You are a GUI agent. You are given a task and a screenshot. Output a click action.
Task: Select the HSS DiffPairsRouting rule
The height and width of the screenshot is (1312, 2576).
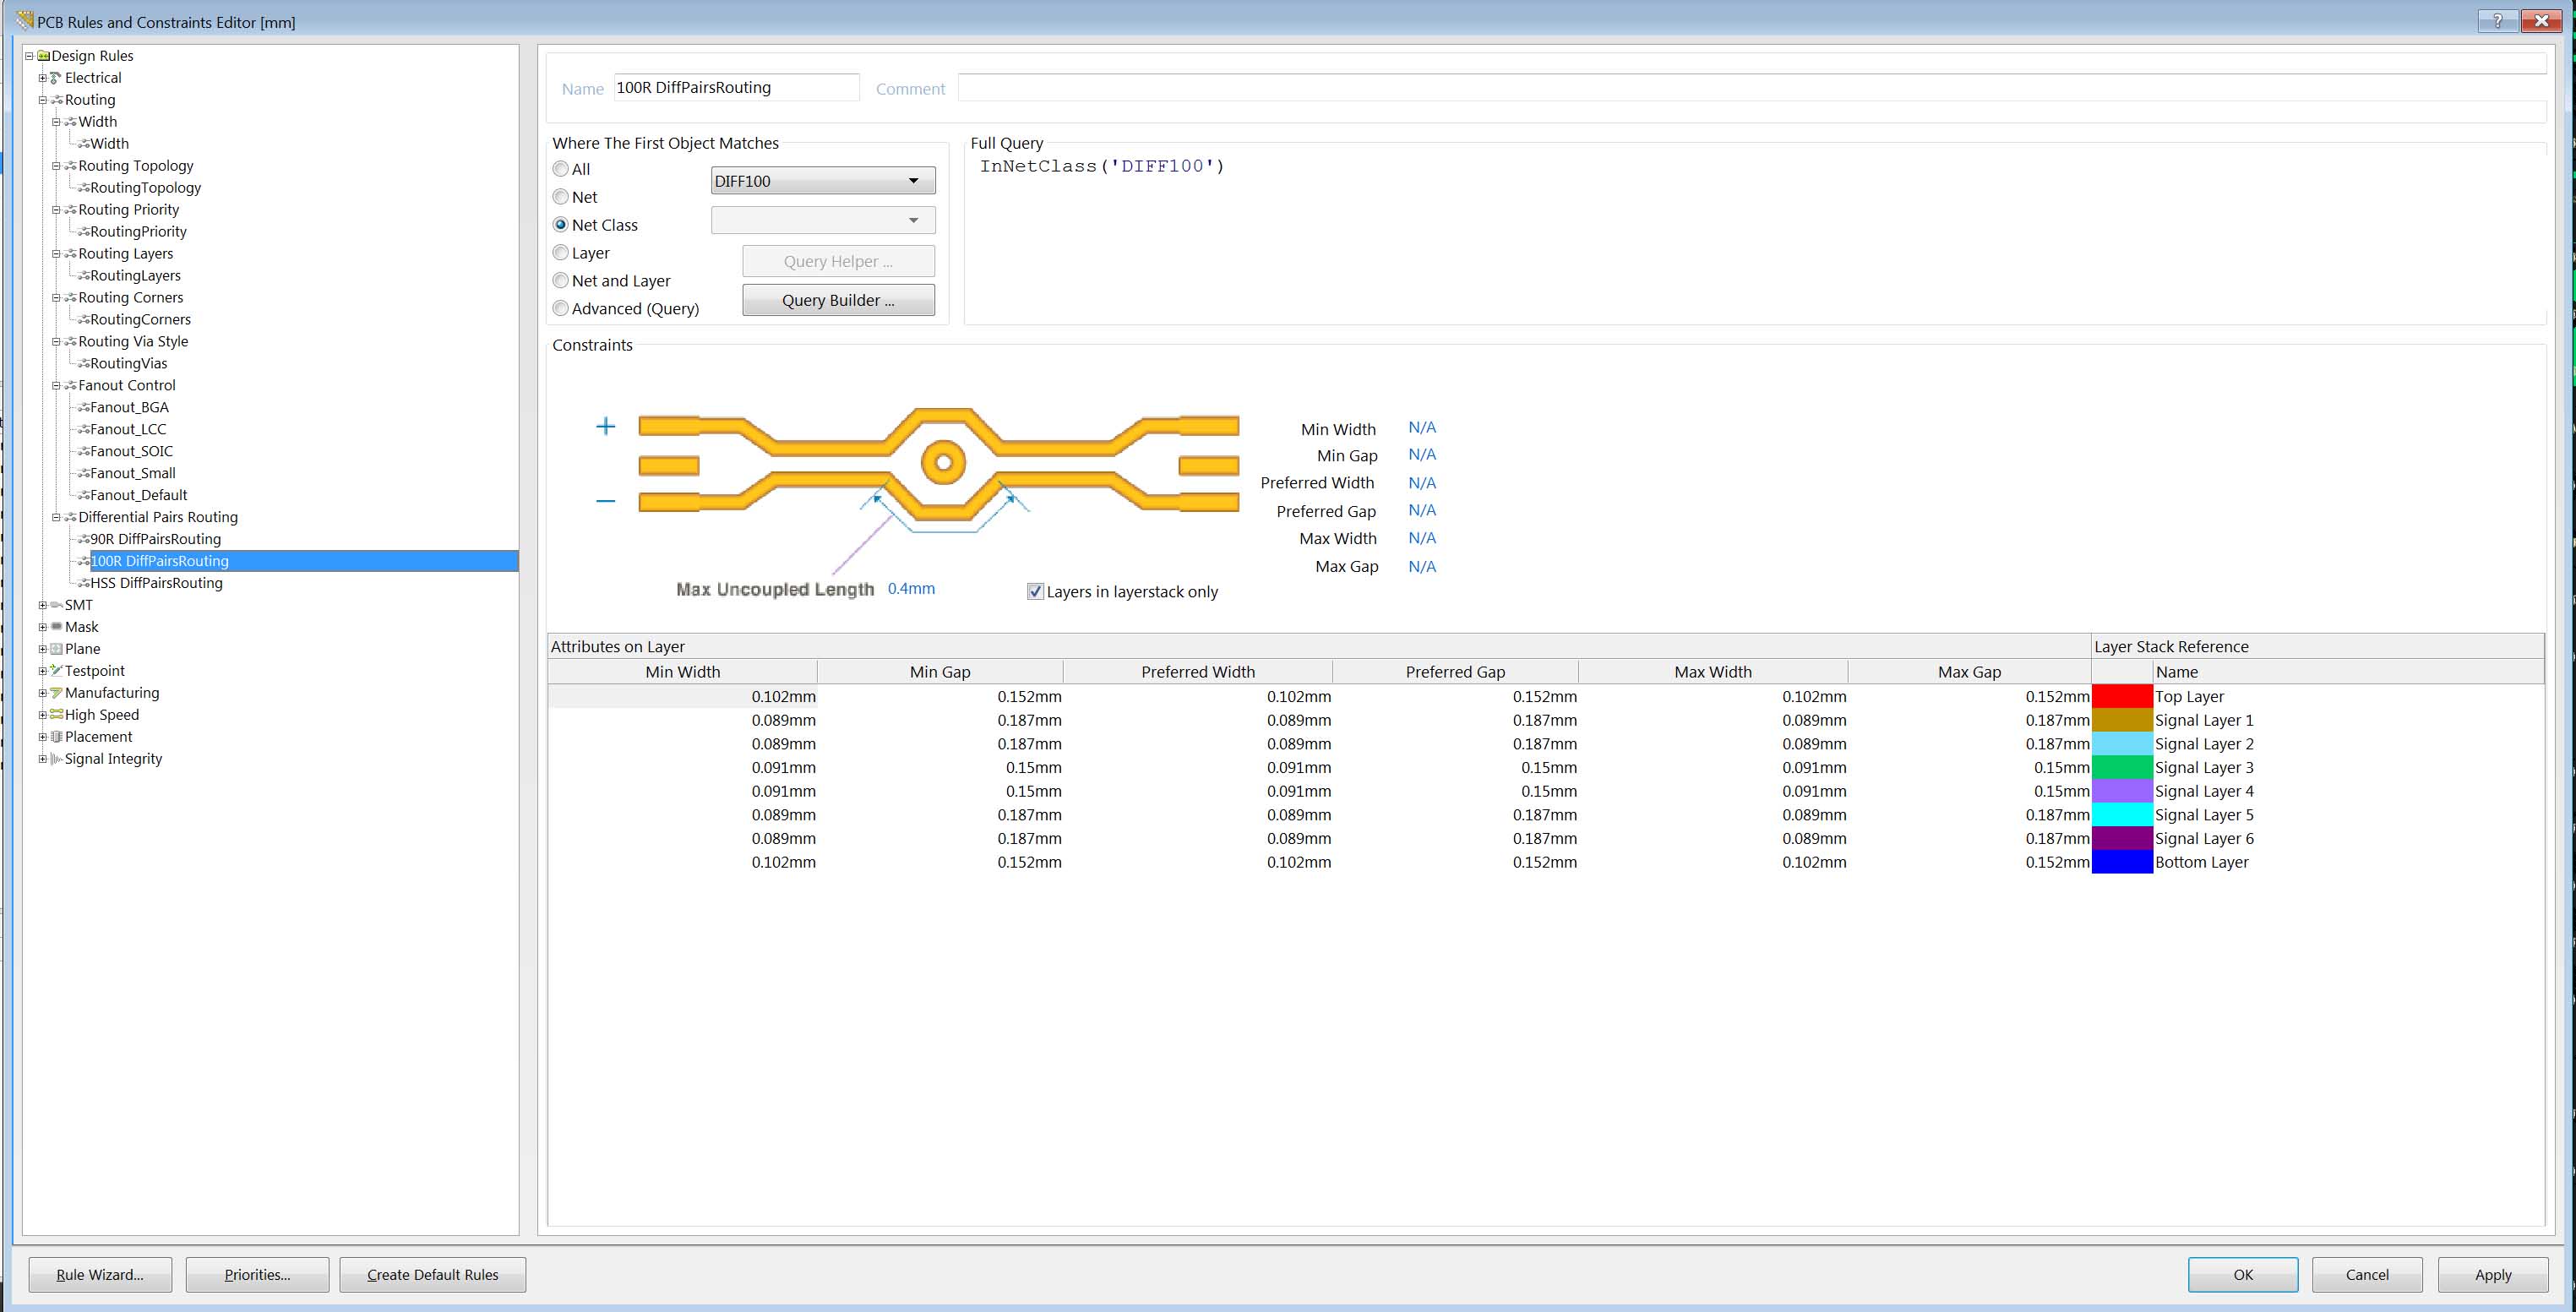[x=156, y=583]
